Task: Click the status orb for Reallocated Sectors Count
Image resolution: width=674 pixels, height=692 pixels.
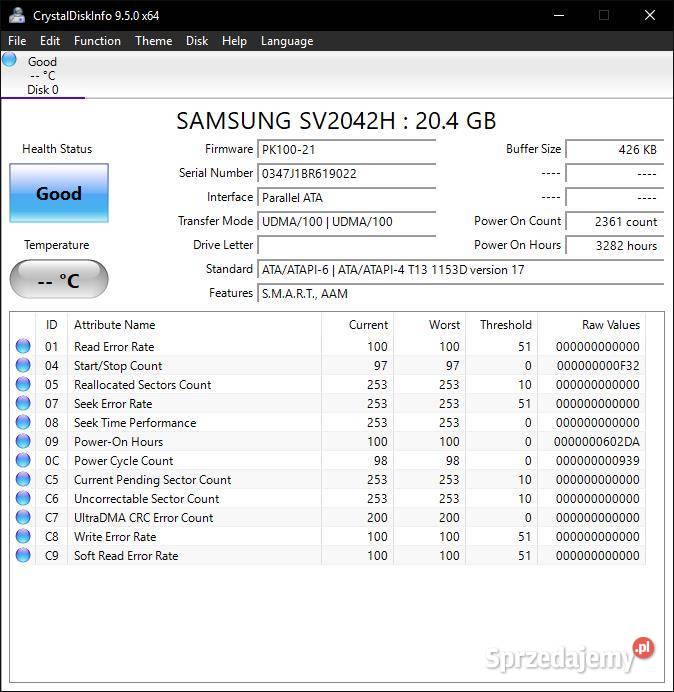Action: (23, 384)
